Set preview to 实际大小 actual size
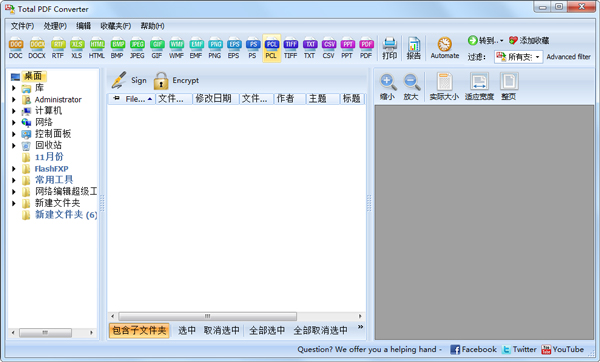Screen dimensions: 600x362 tap(444, 87)
